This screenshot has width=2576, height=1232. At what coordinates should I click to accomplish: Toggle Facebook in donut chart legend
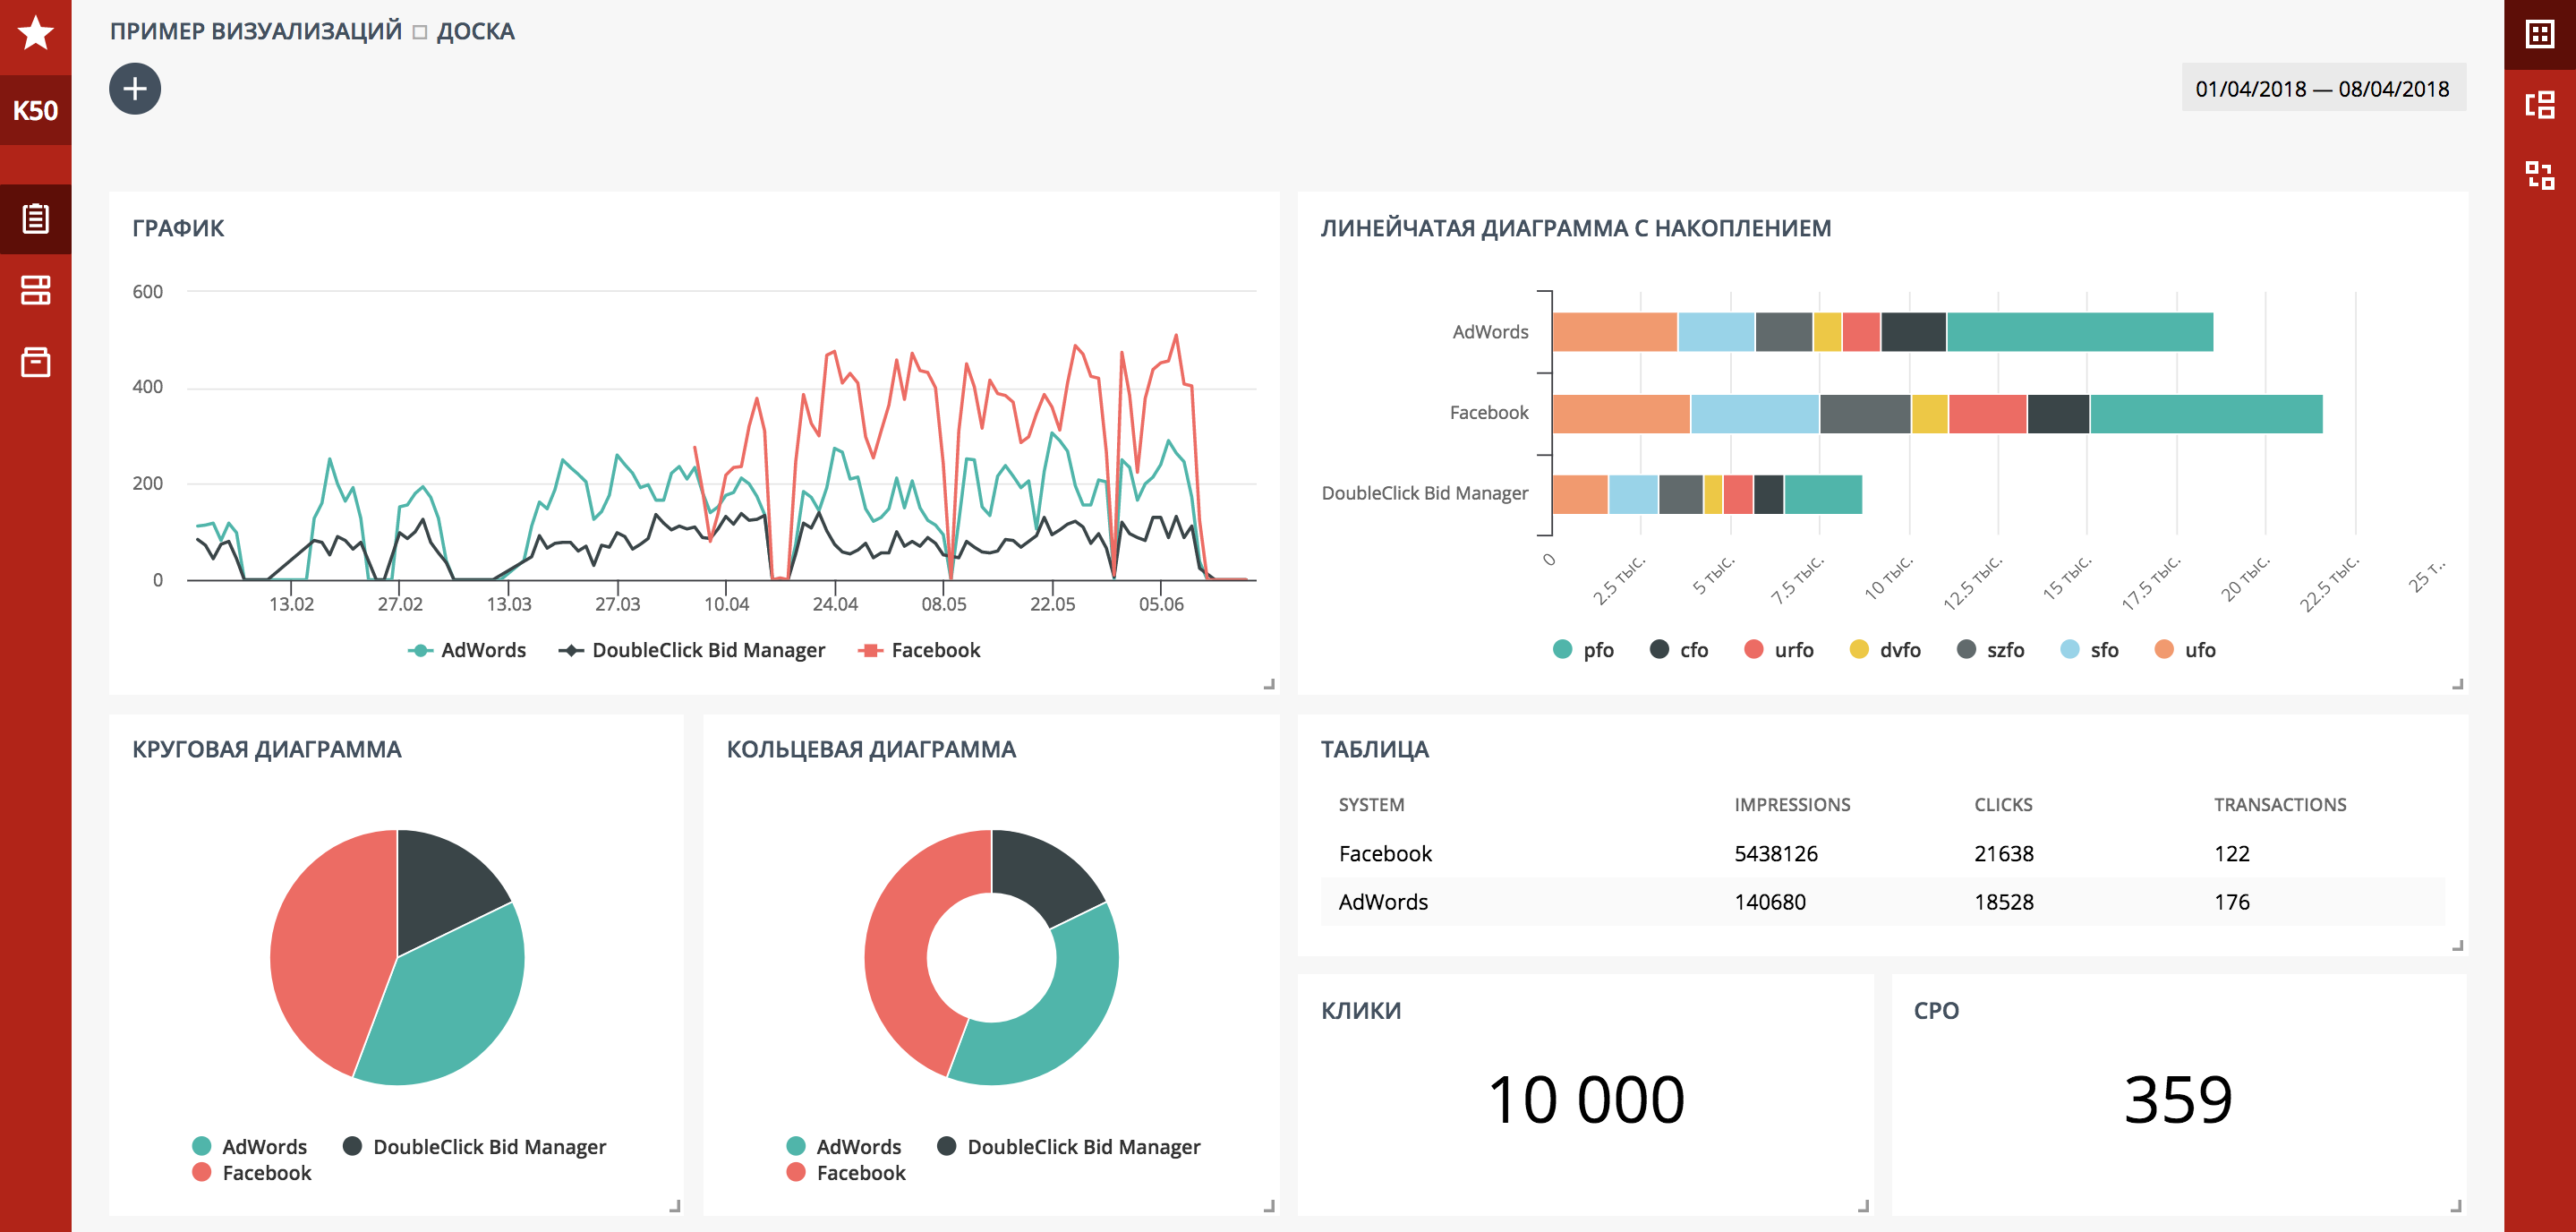(845, 1173)
